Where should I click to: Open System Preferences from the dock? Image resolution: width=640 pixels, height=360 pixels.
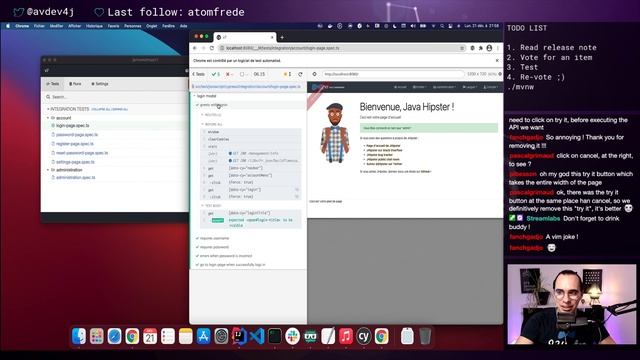[221, 336]
